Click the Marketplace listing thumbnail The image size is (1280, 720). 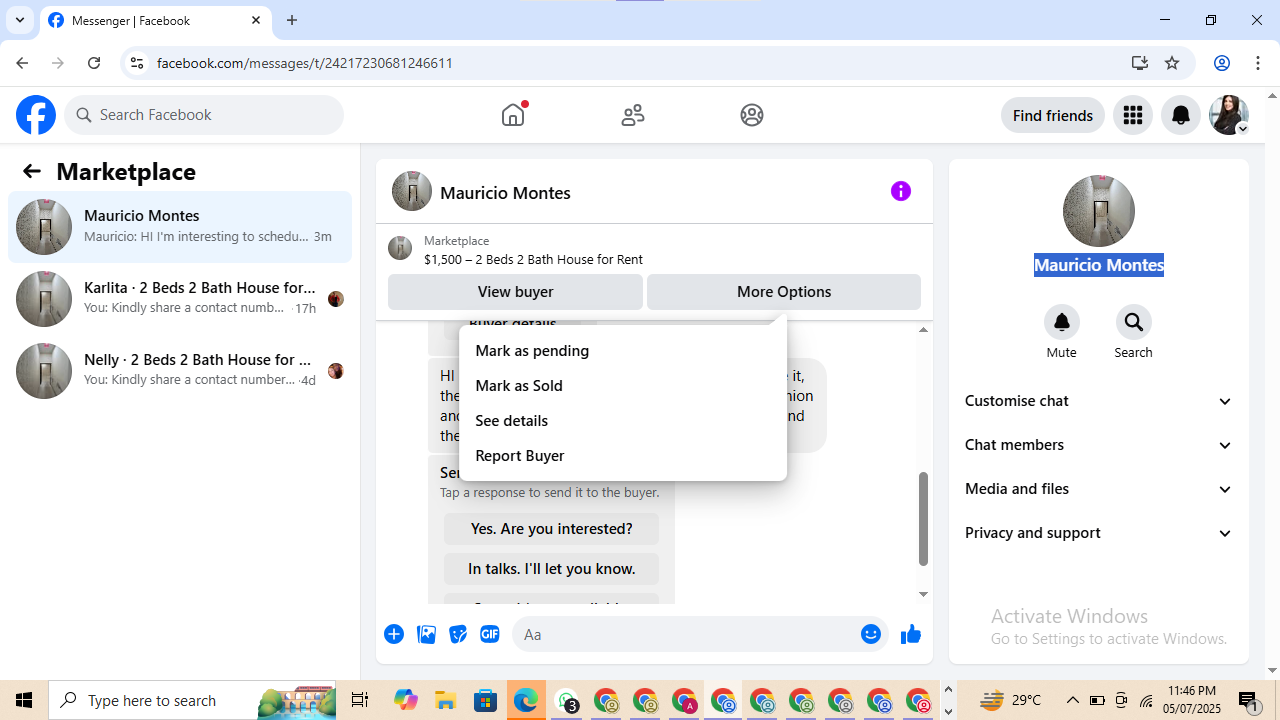pos(400,248)
